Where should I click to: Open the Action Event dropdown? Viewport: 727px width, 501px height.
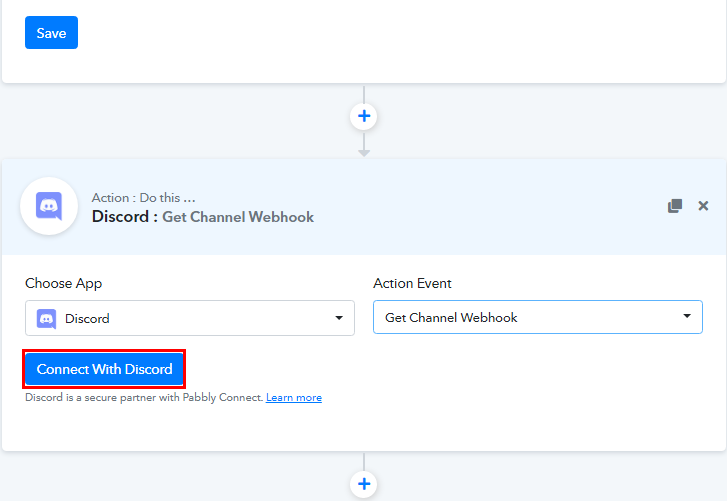pos(537,317)
